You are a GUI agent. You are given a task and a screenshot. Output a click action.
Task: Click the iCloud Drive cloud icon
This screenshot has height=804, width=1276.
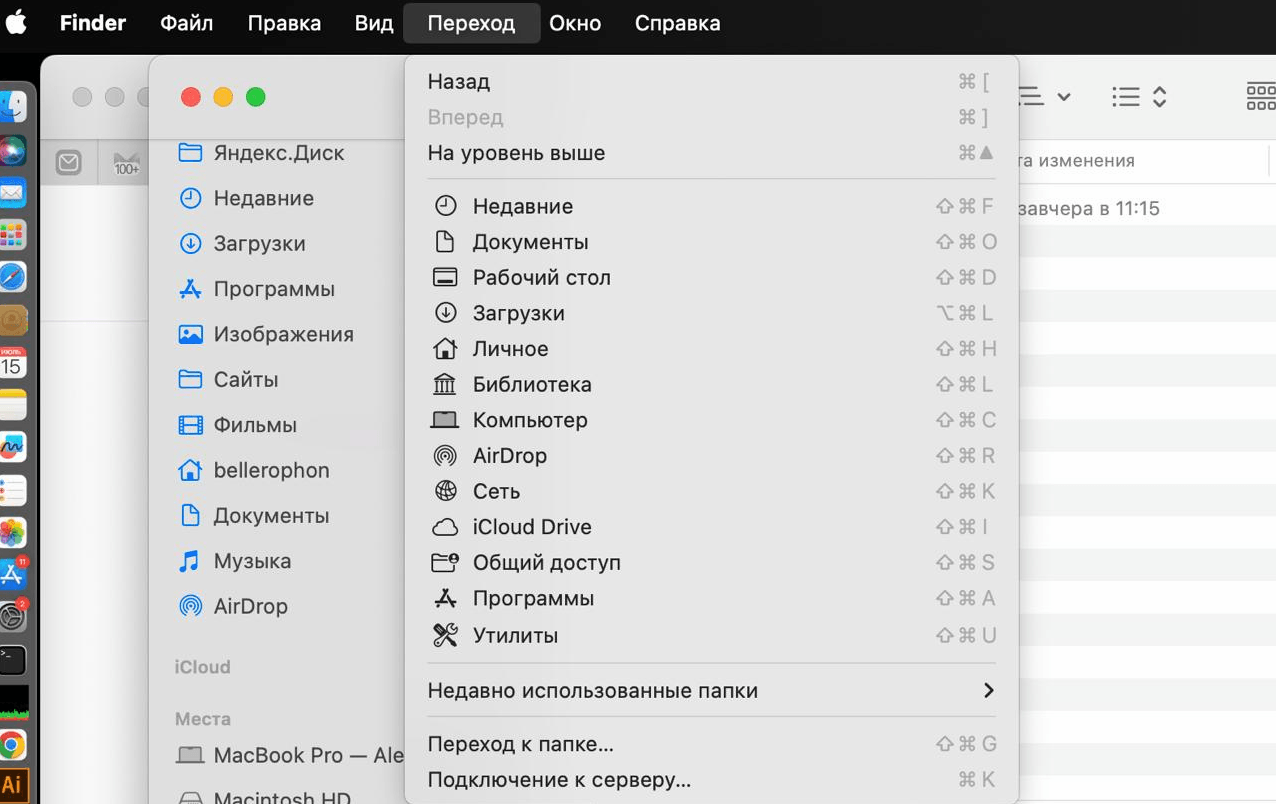445,527
